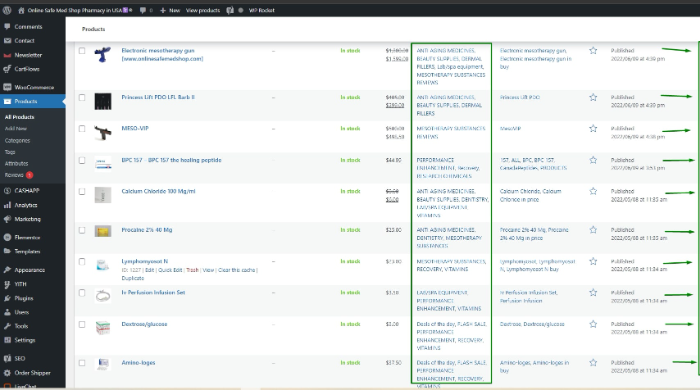Tick the checkbox for Calcium Chloride 100 Mg/ml
700x390 pixels.
point(82,191)
